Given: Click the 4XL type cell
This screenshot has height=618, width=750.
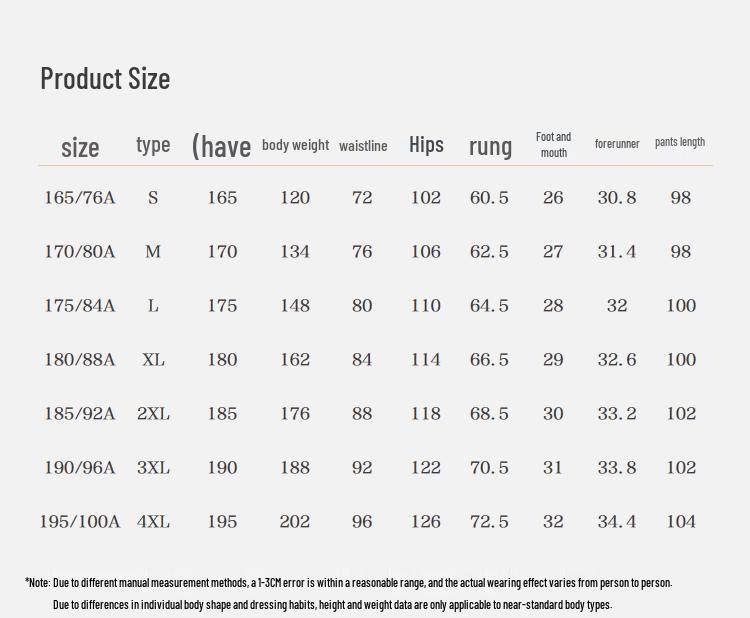Looking at the screenshot, I should coord(153,522).
